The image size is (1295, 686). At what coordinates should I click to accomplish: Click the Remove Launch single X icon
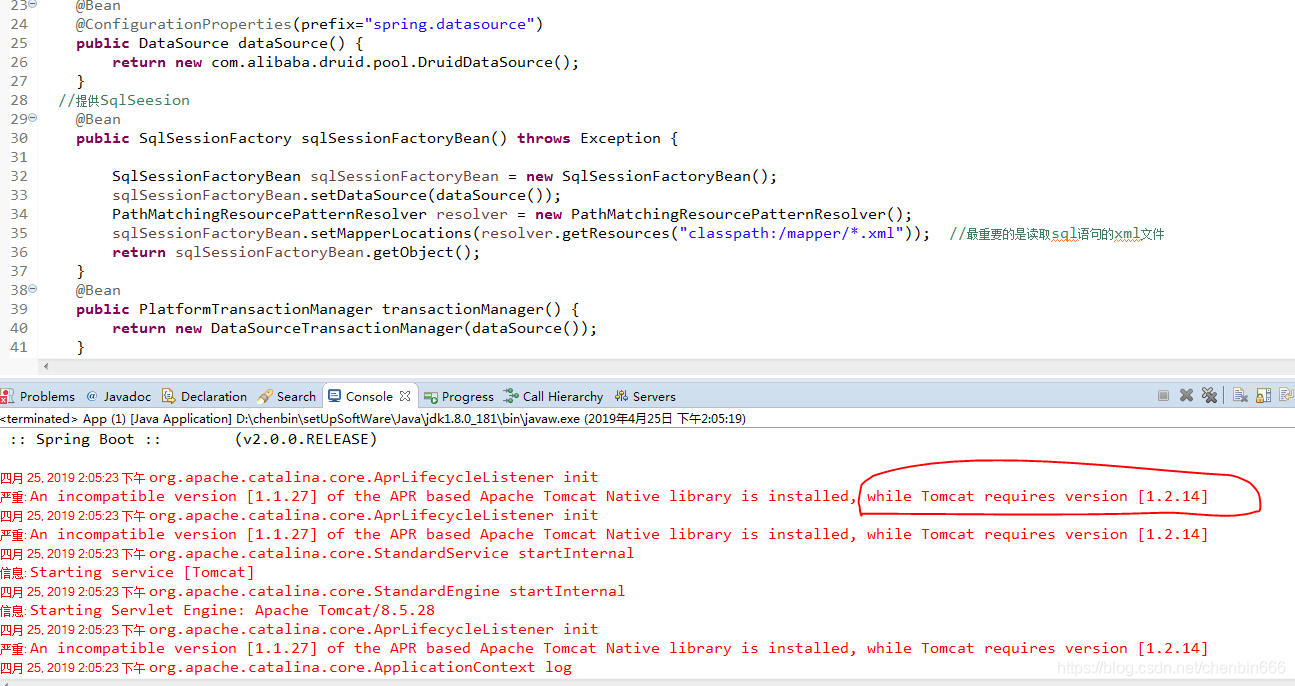1186,396
